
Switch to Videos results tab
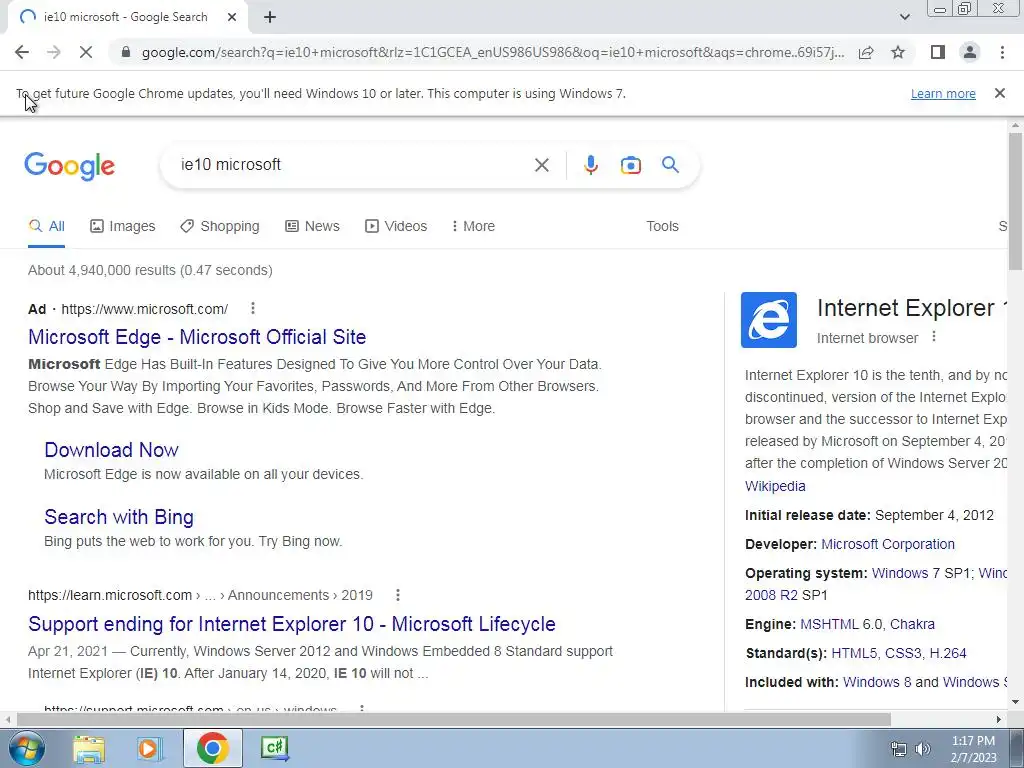click(396, 226)
